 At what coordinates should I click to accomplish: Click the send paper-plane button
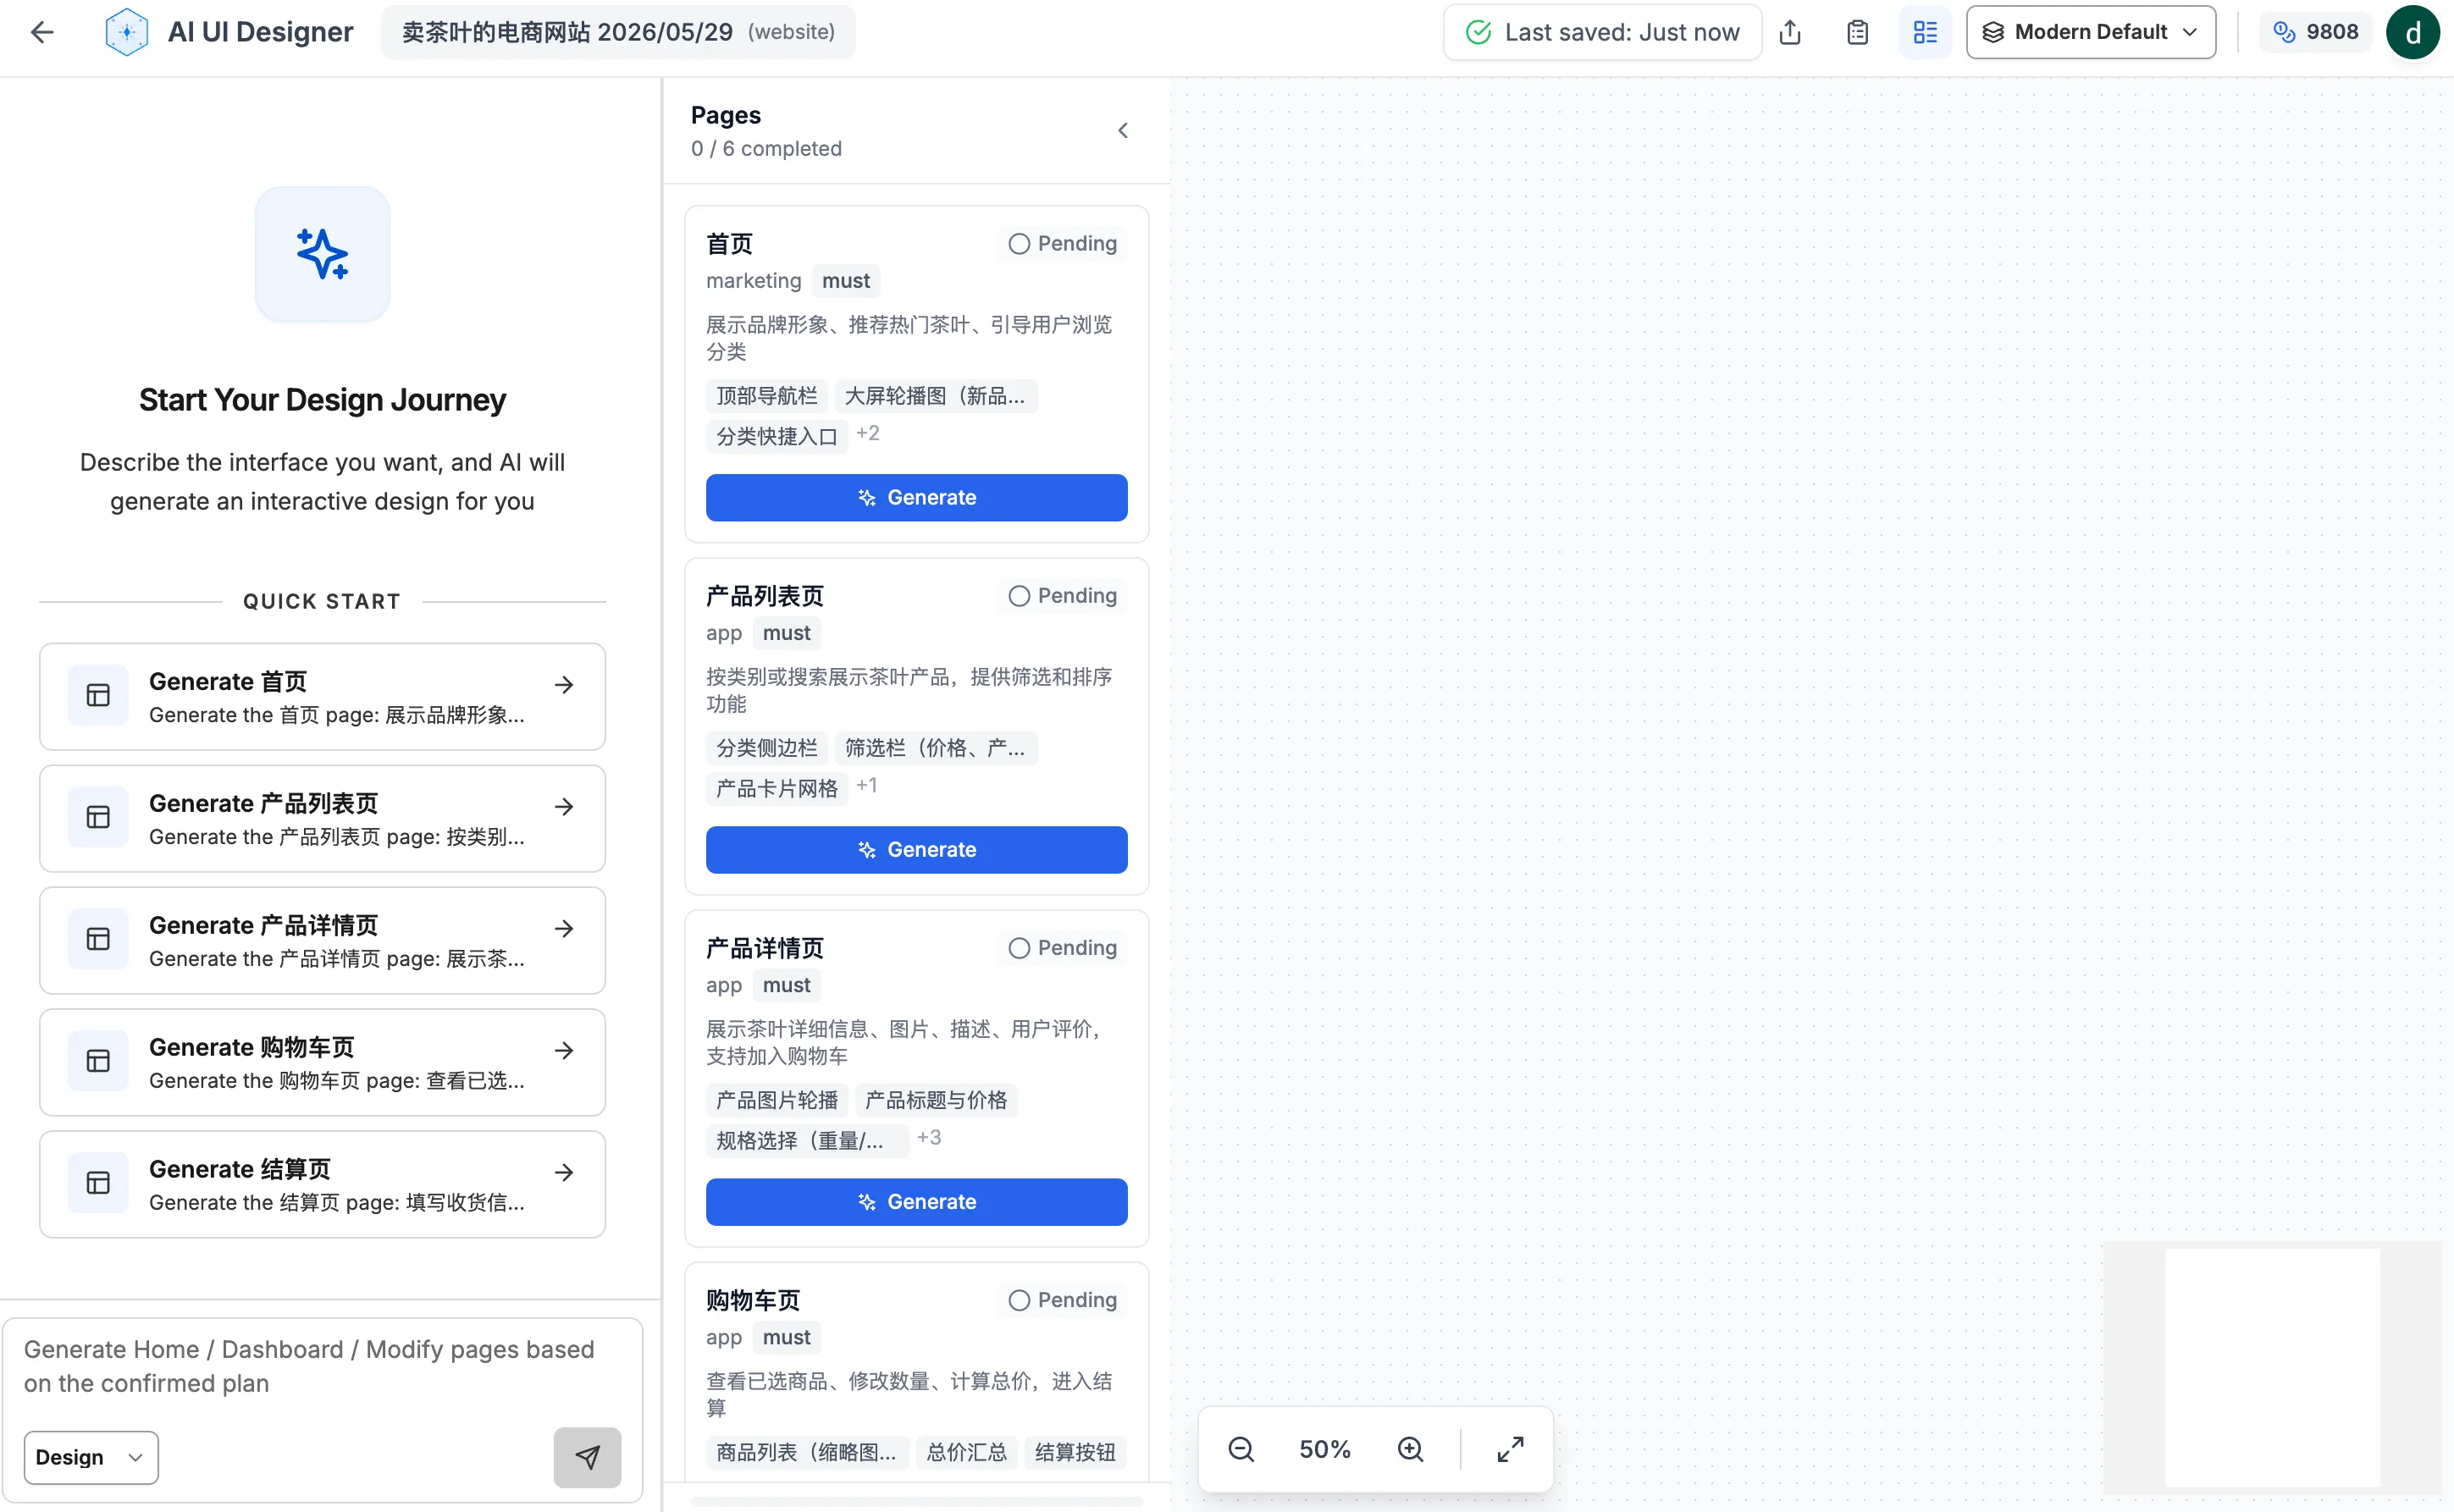click(x=588, y=1457)
